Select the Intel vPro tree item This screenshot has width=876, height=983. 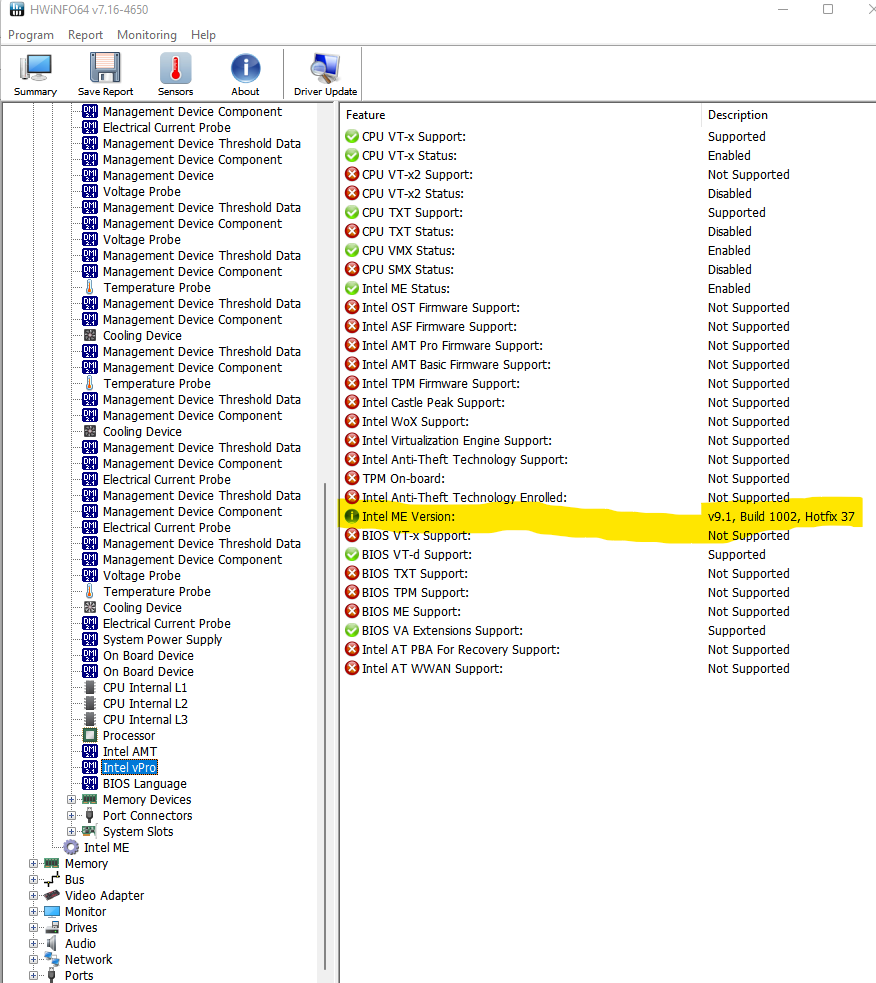click(129, 767)
